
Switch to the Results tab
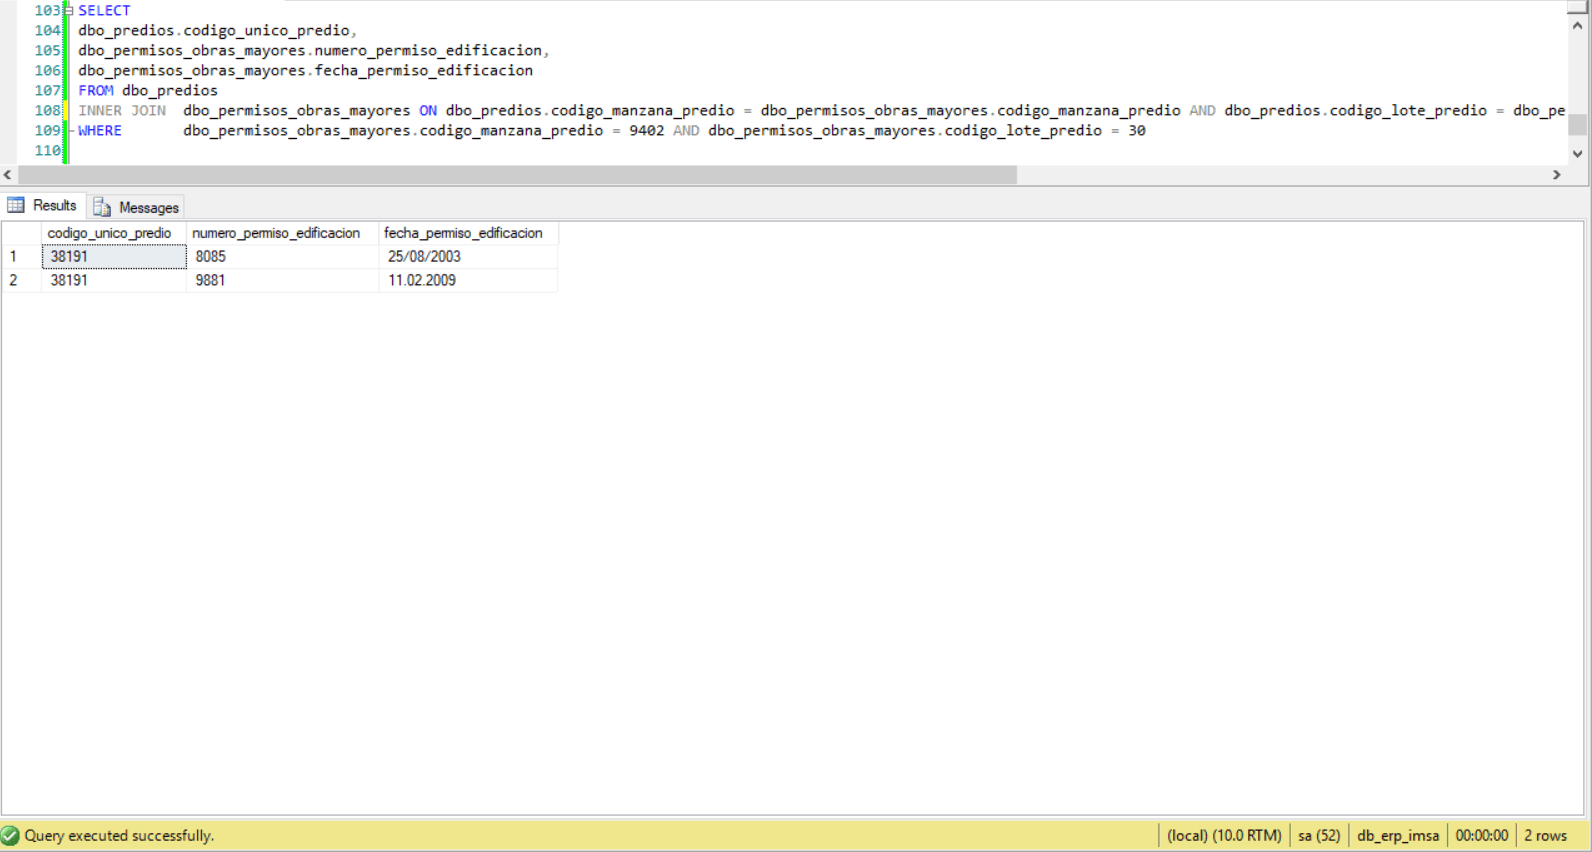pos(43,205)
